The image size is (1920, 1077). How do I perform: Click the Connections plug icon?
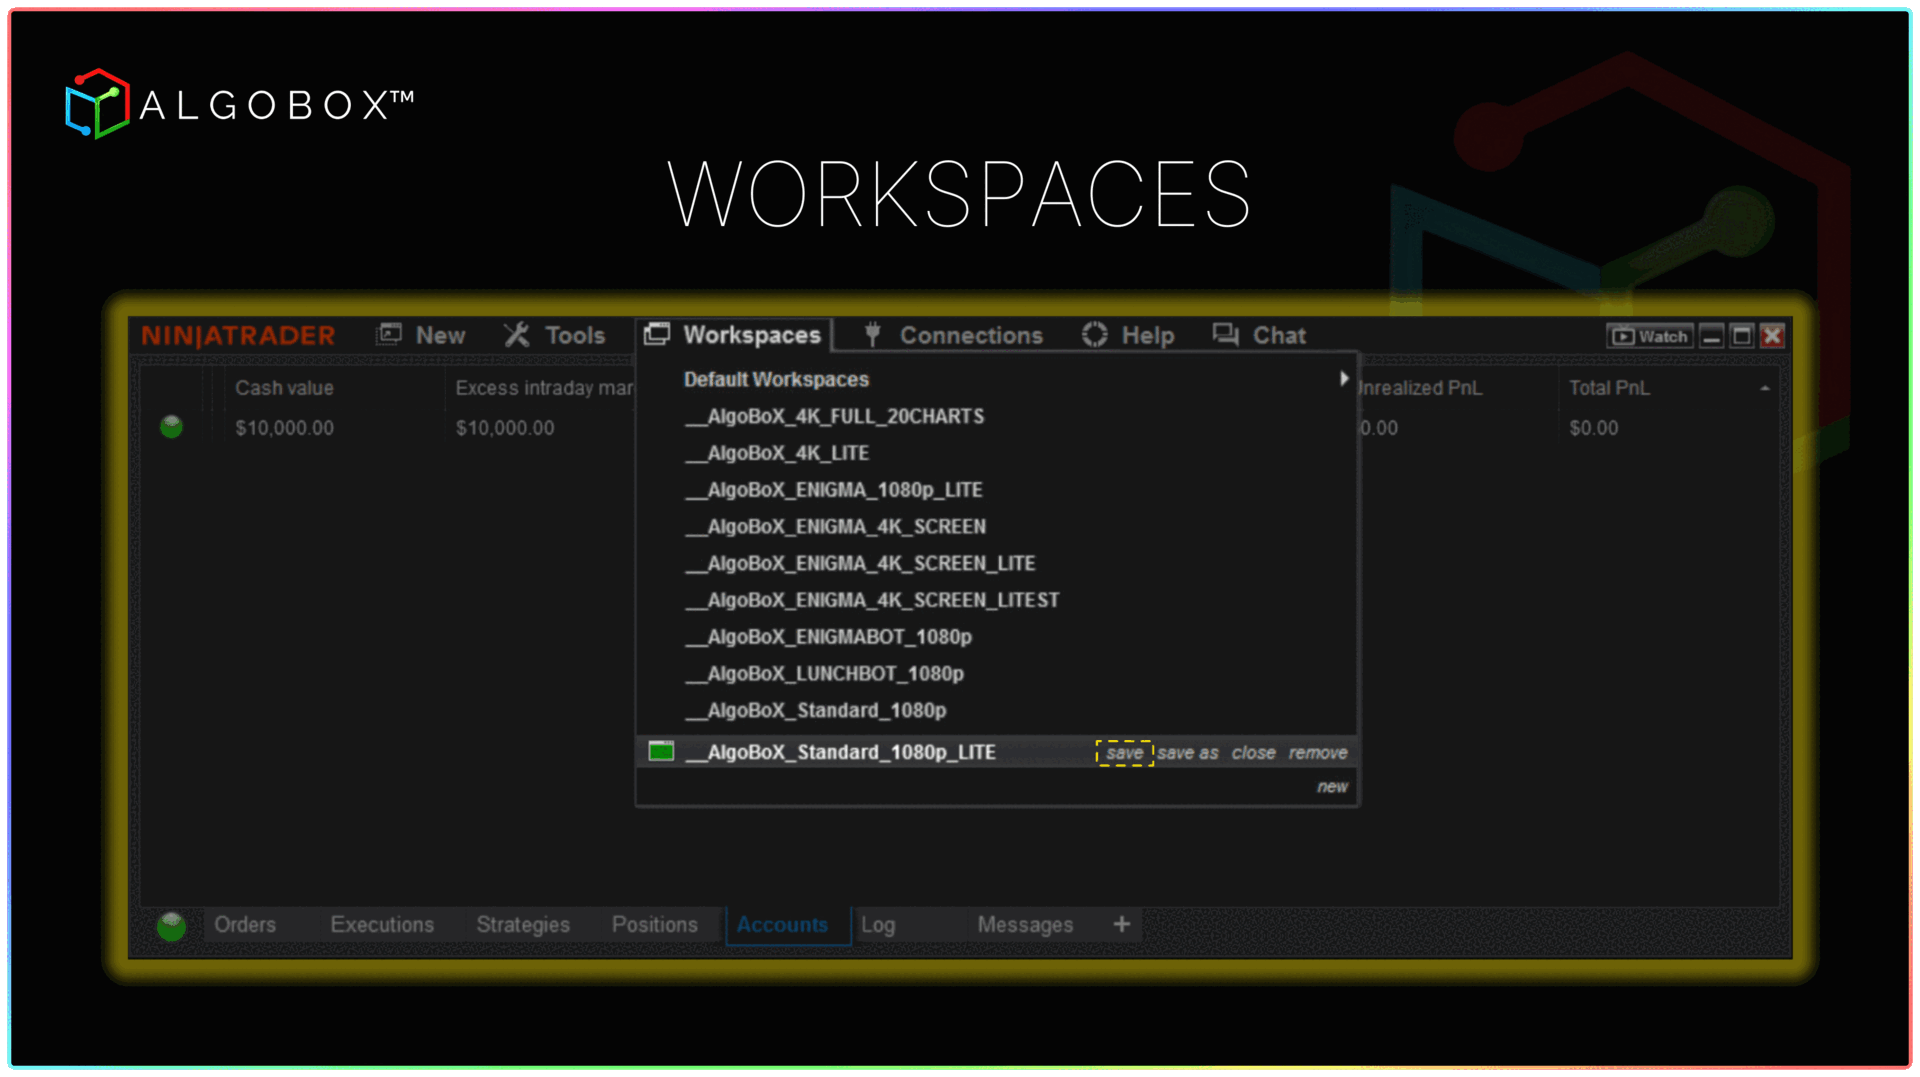(872, 335)
